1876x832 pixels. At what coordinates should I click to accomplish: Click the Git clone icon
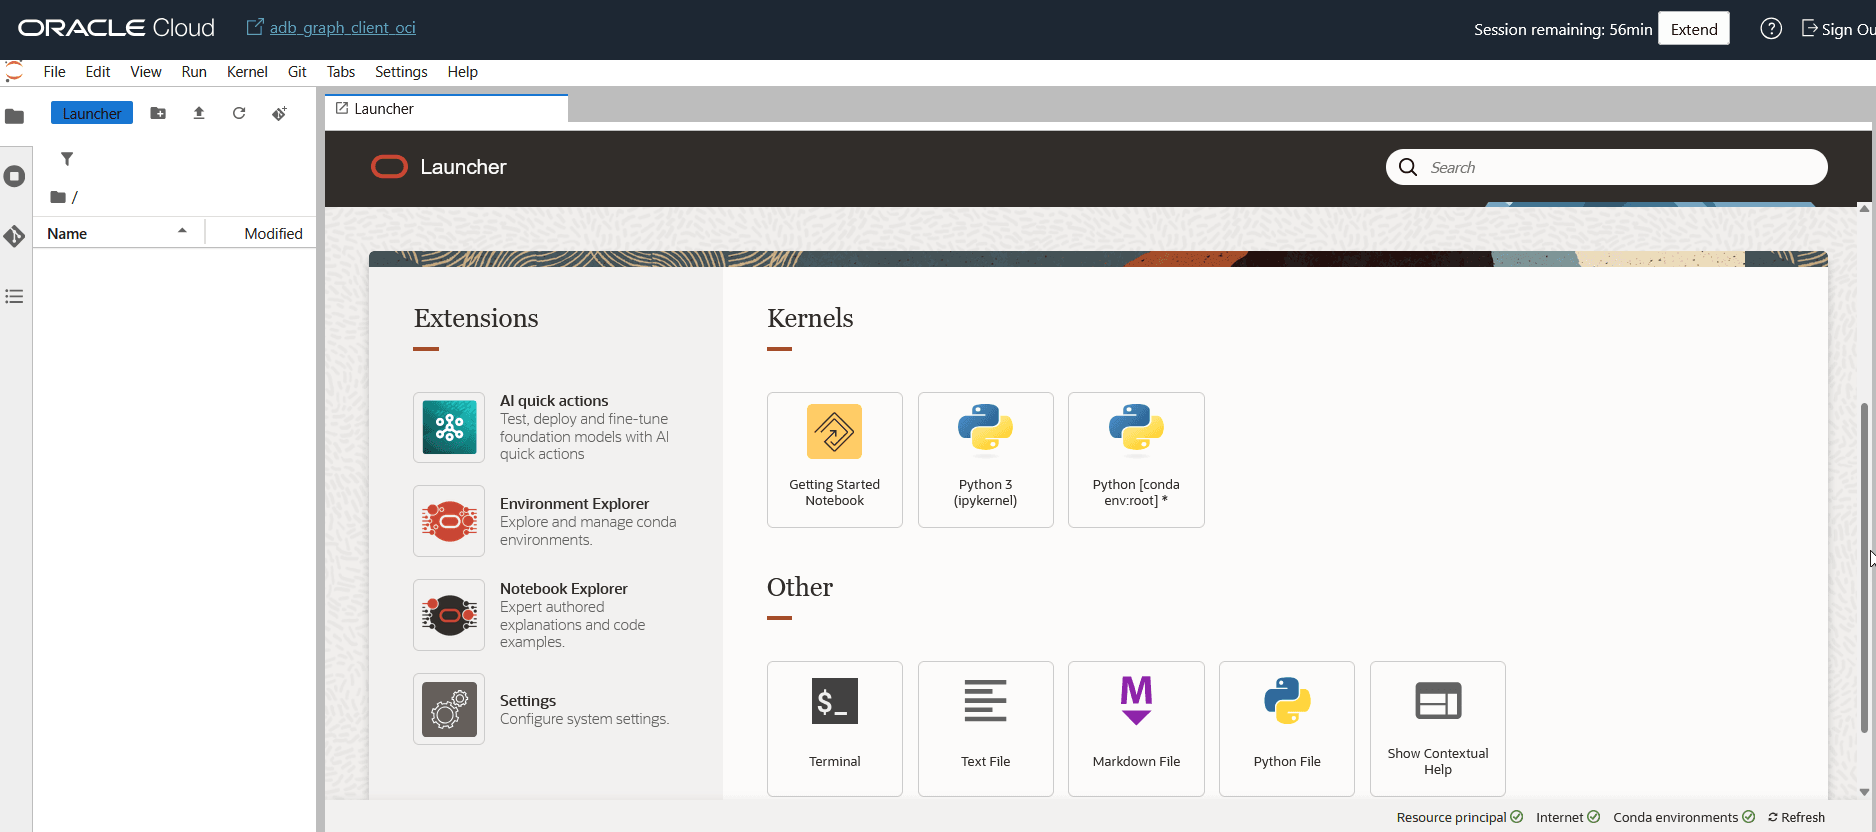[x=280, y=113]
